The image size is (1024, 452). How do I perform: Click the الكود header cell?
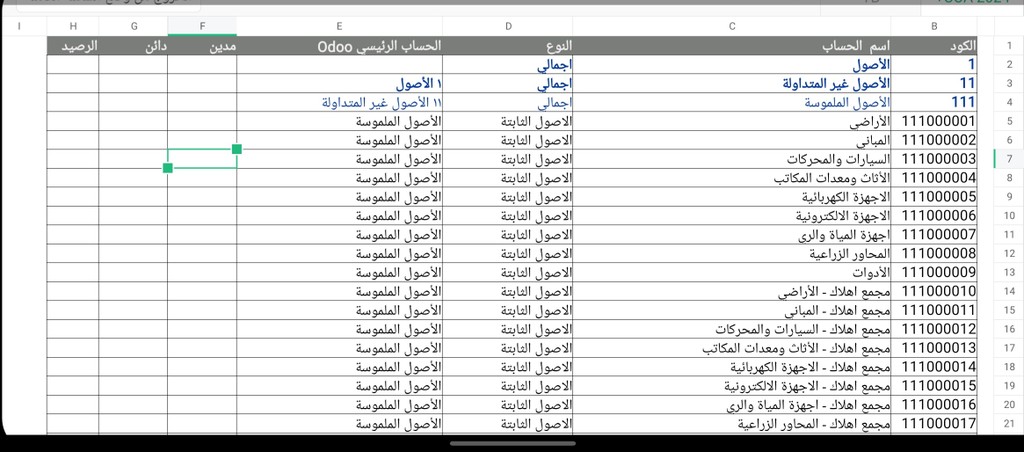(934, 46)
